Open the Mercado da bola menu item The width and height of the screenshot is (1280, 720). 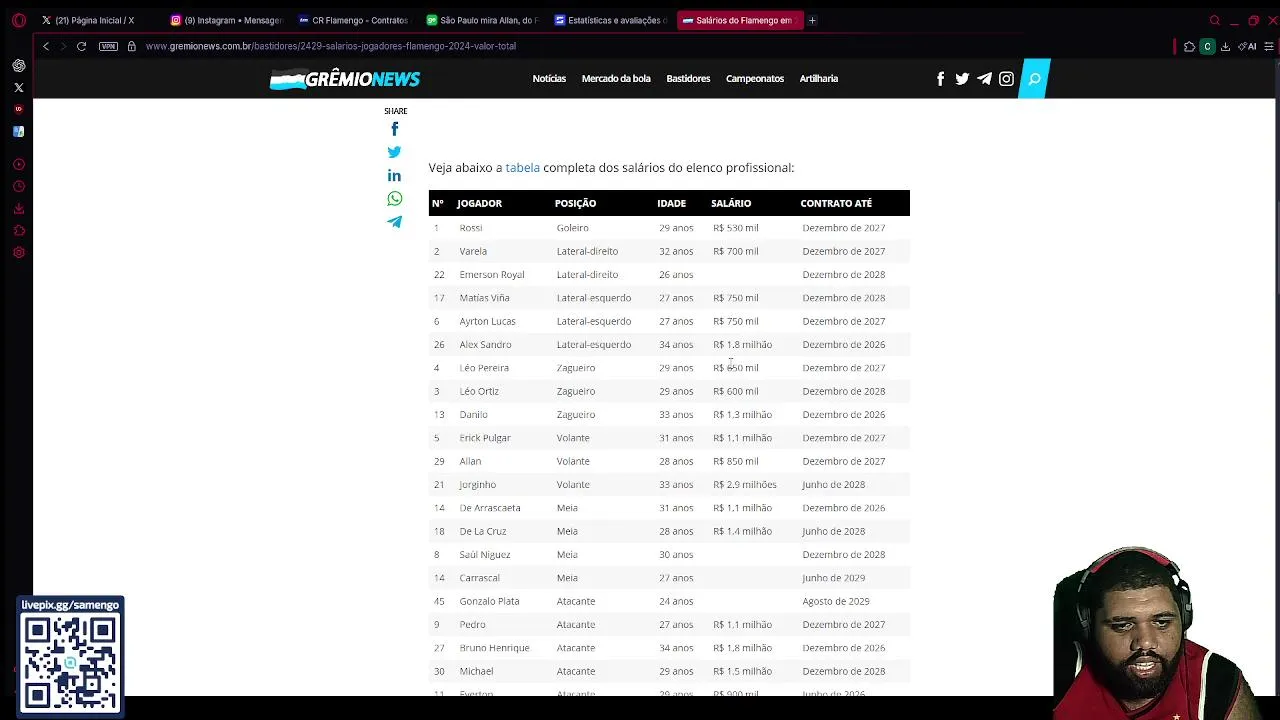[616, 79]
